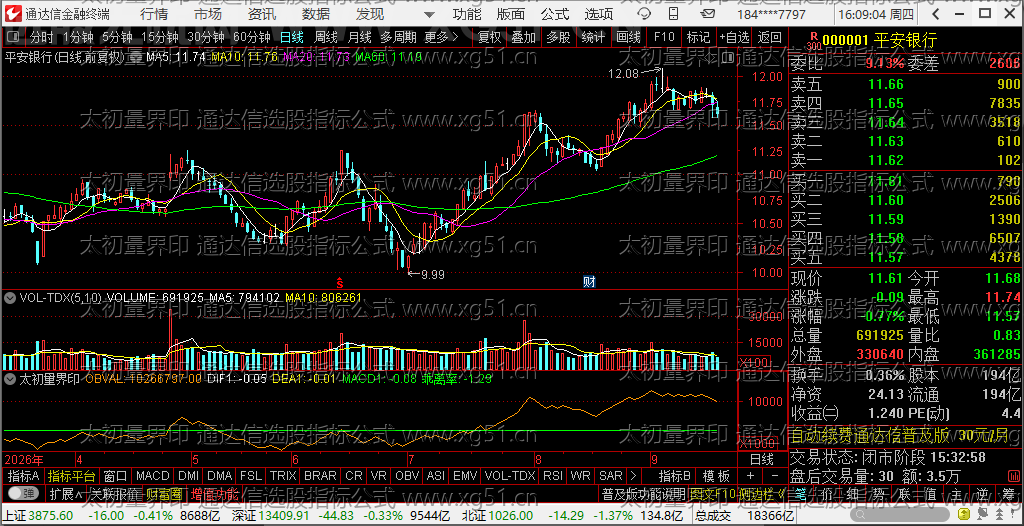This screenshot has height=526, width=1024.
Task: Open the 功能 menu
Action: 467,14
